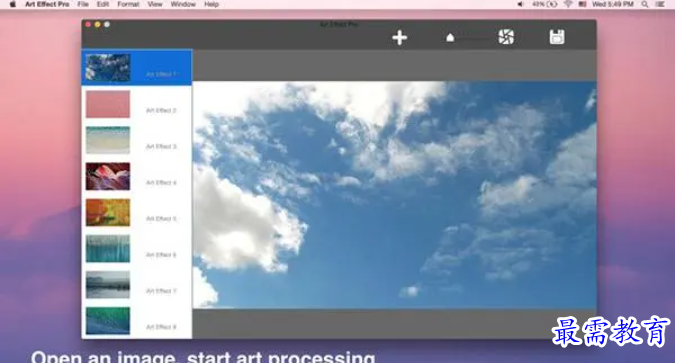Select the red Art Effect 4 thumbnail
Viewport: 676px width, 363px height.
tap(108, 176)
